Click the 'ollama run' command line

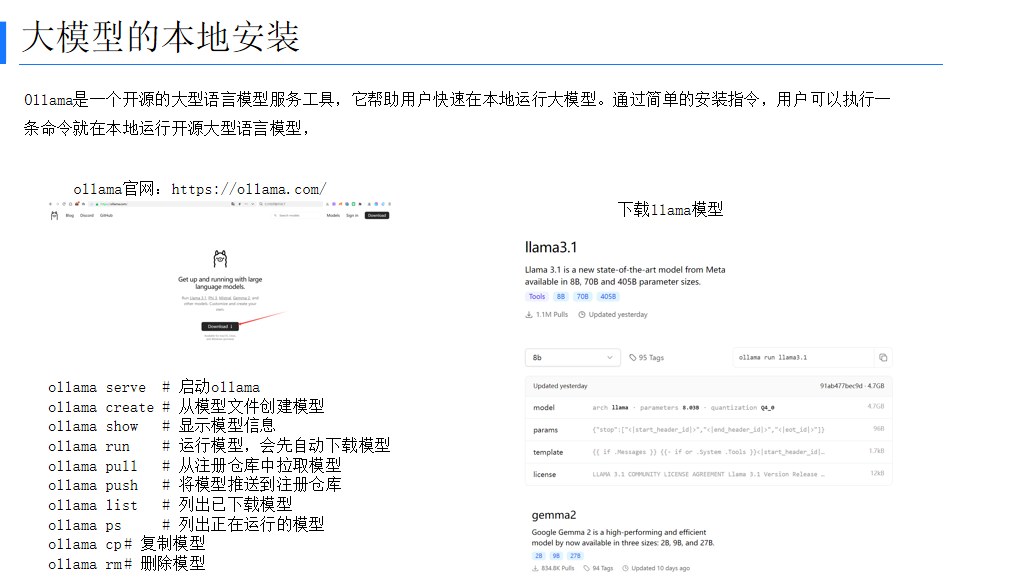(219, 446)
